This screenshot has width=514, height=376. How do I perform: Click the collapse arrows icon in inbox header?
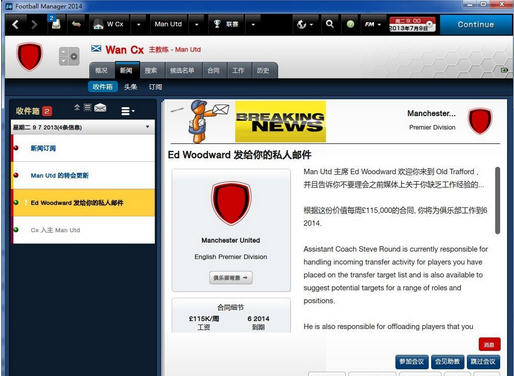point(77,107)
